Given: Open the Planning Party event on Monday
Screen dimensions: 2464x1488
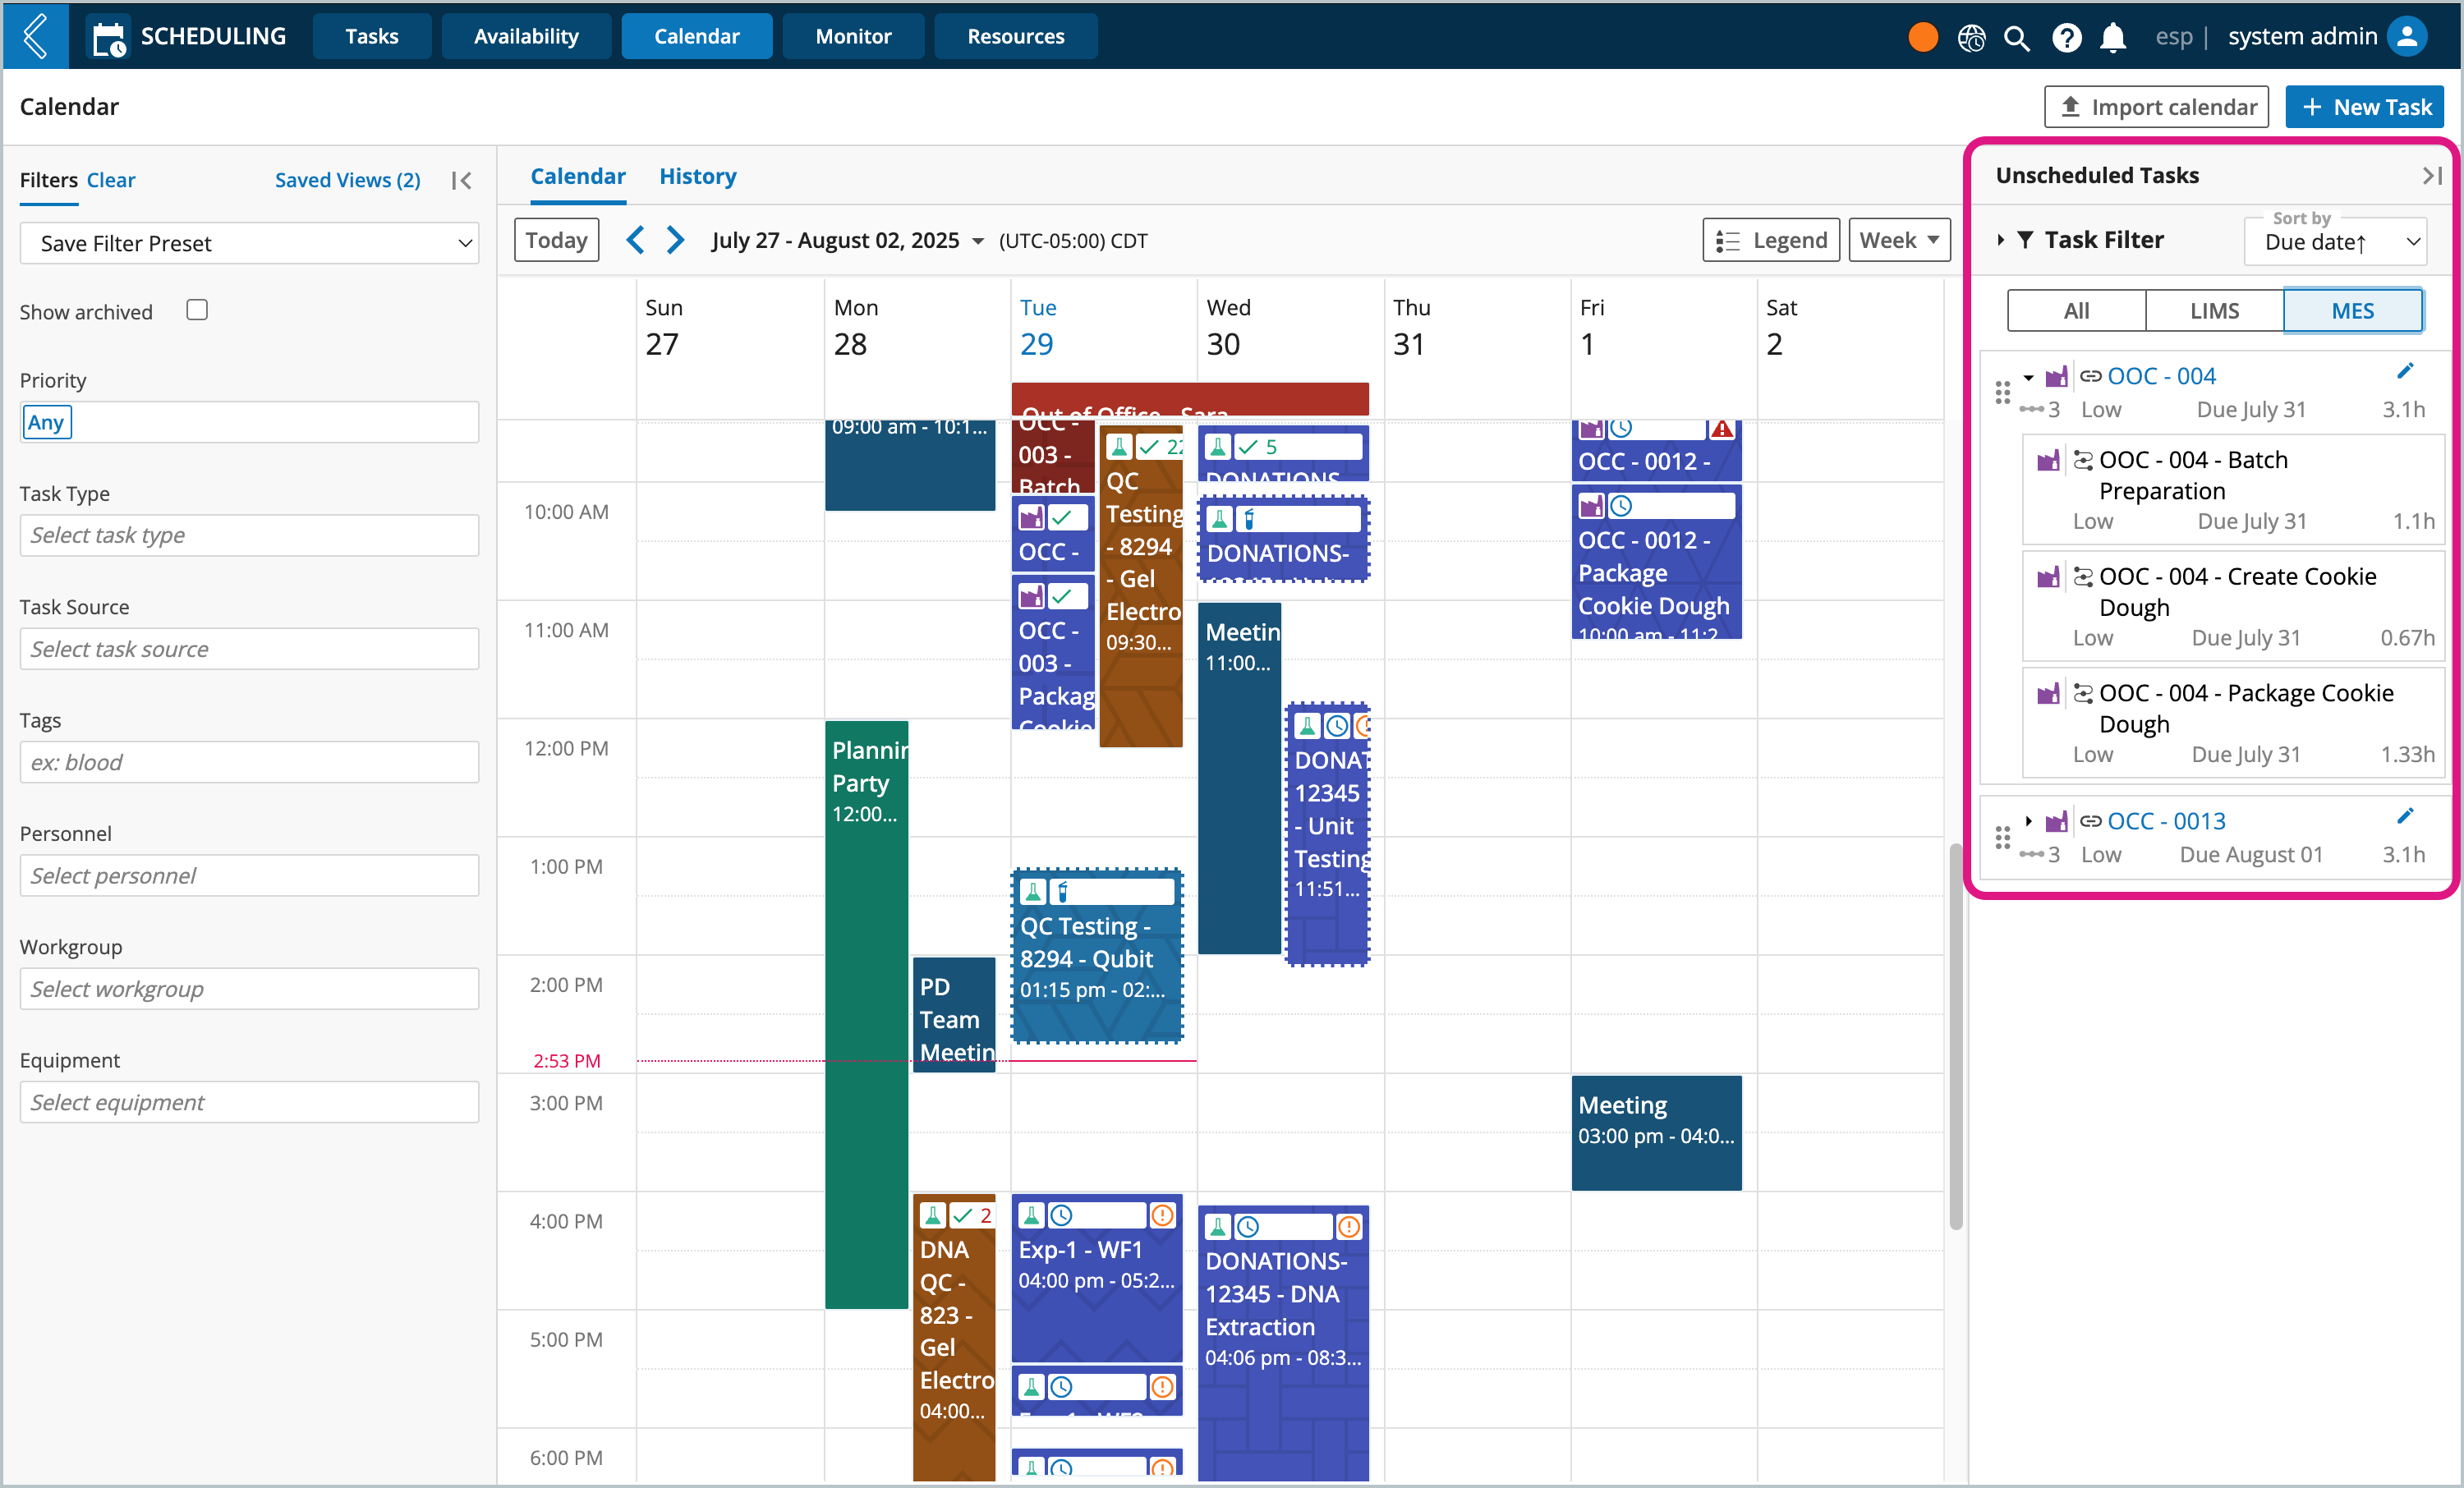Looking at the screenshot, I should (866, 1014).
